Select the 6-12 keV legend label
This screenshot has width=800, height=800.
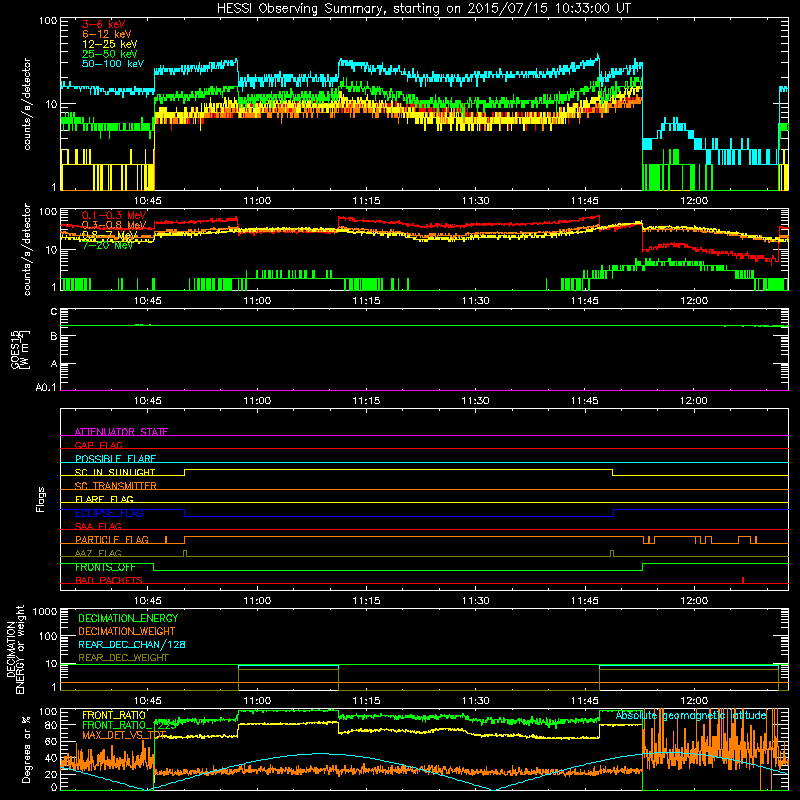pyautogui.click(x=107, y=34)
